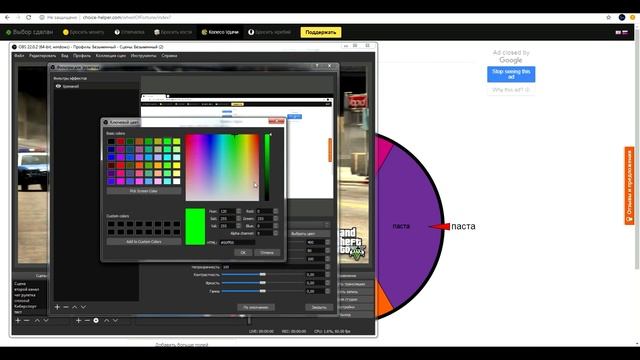Click the Hue value field
Viewport: 640px width, 360px height.
coord(227,211)
